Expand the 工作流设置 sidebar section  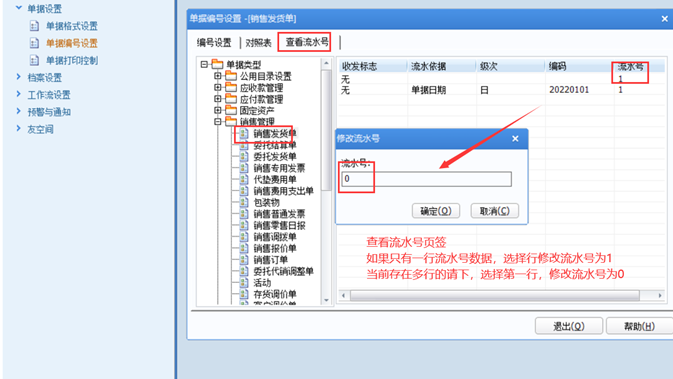(x=18, y=94)
